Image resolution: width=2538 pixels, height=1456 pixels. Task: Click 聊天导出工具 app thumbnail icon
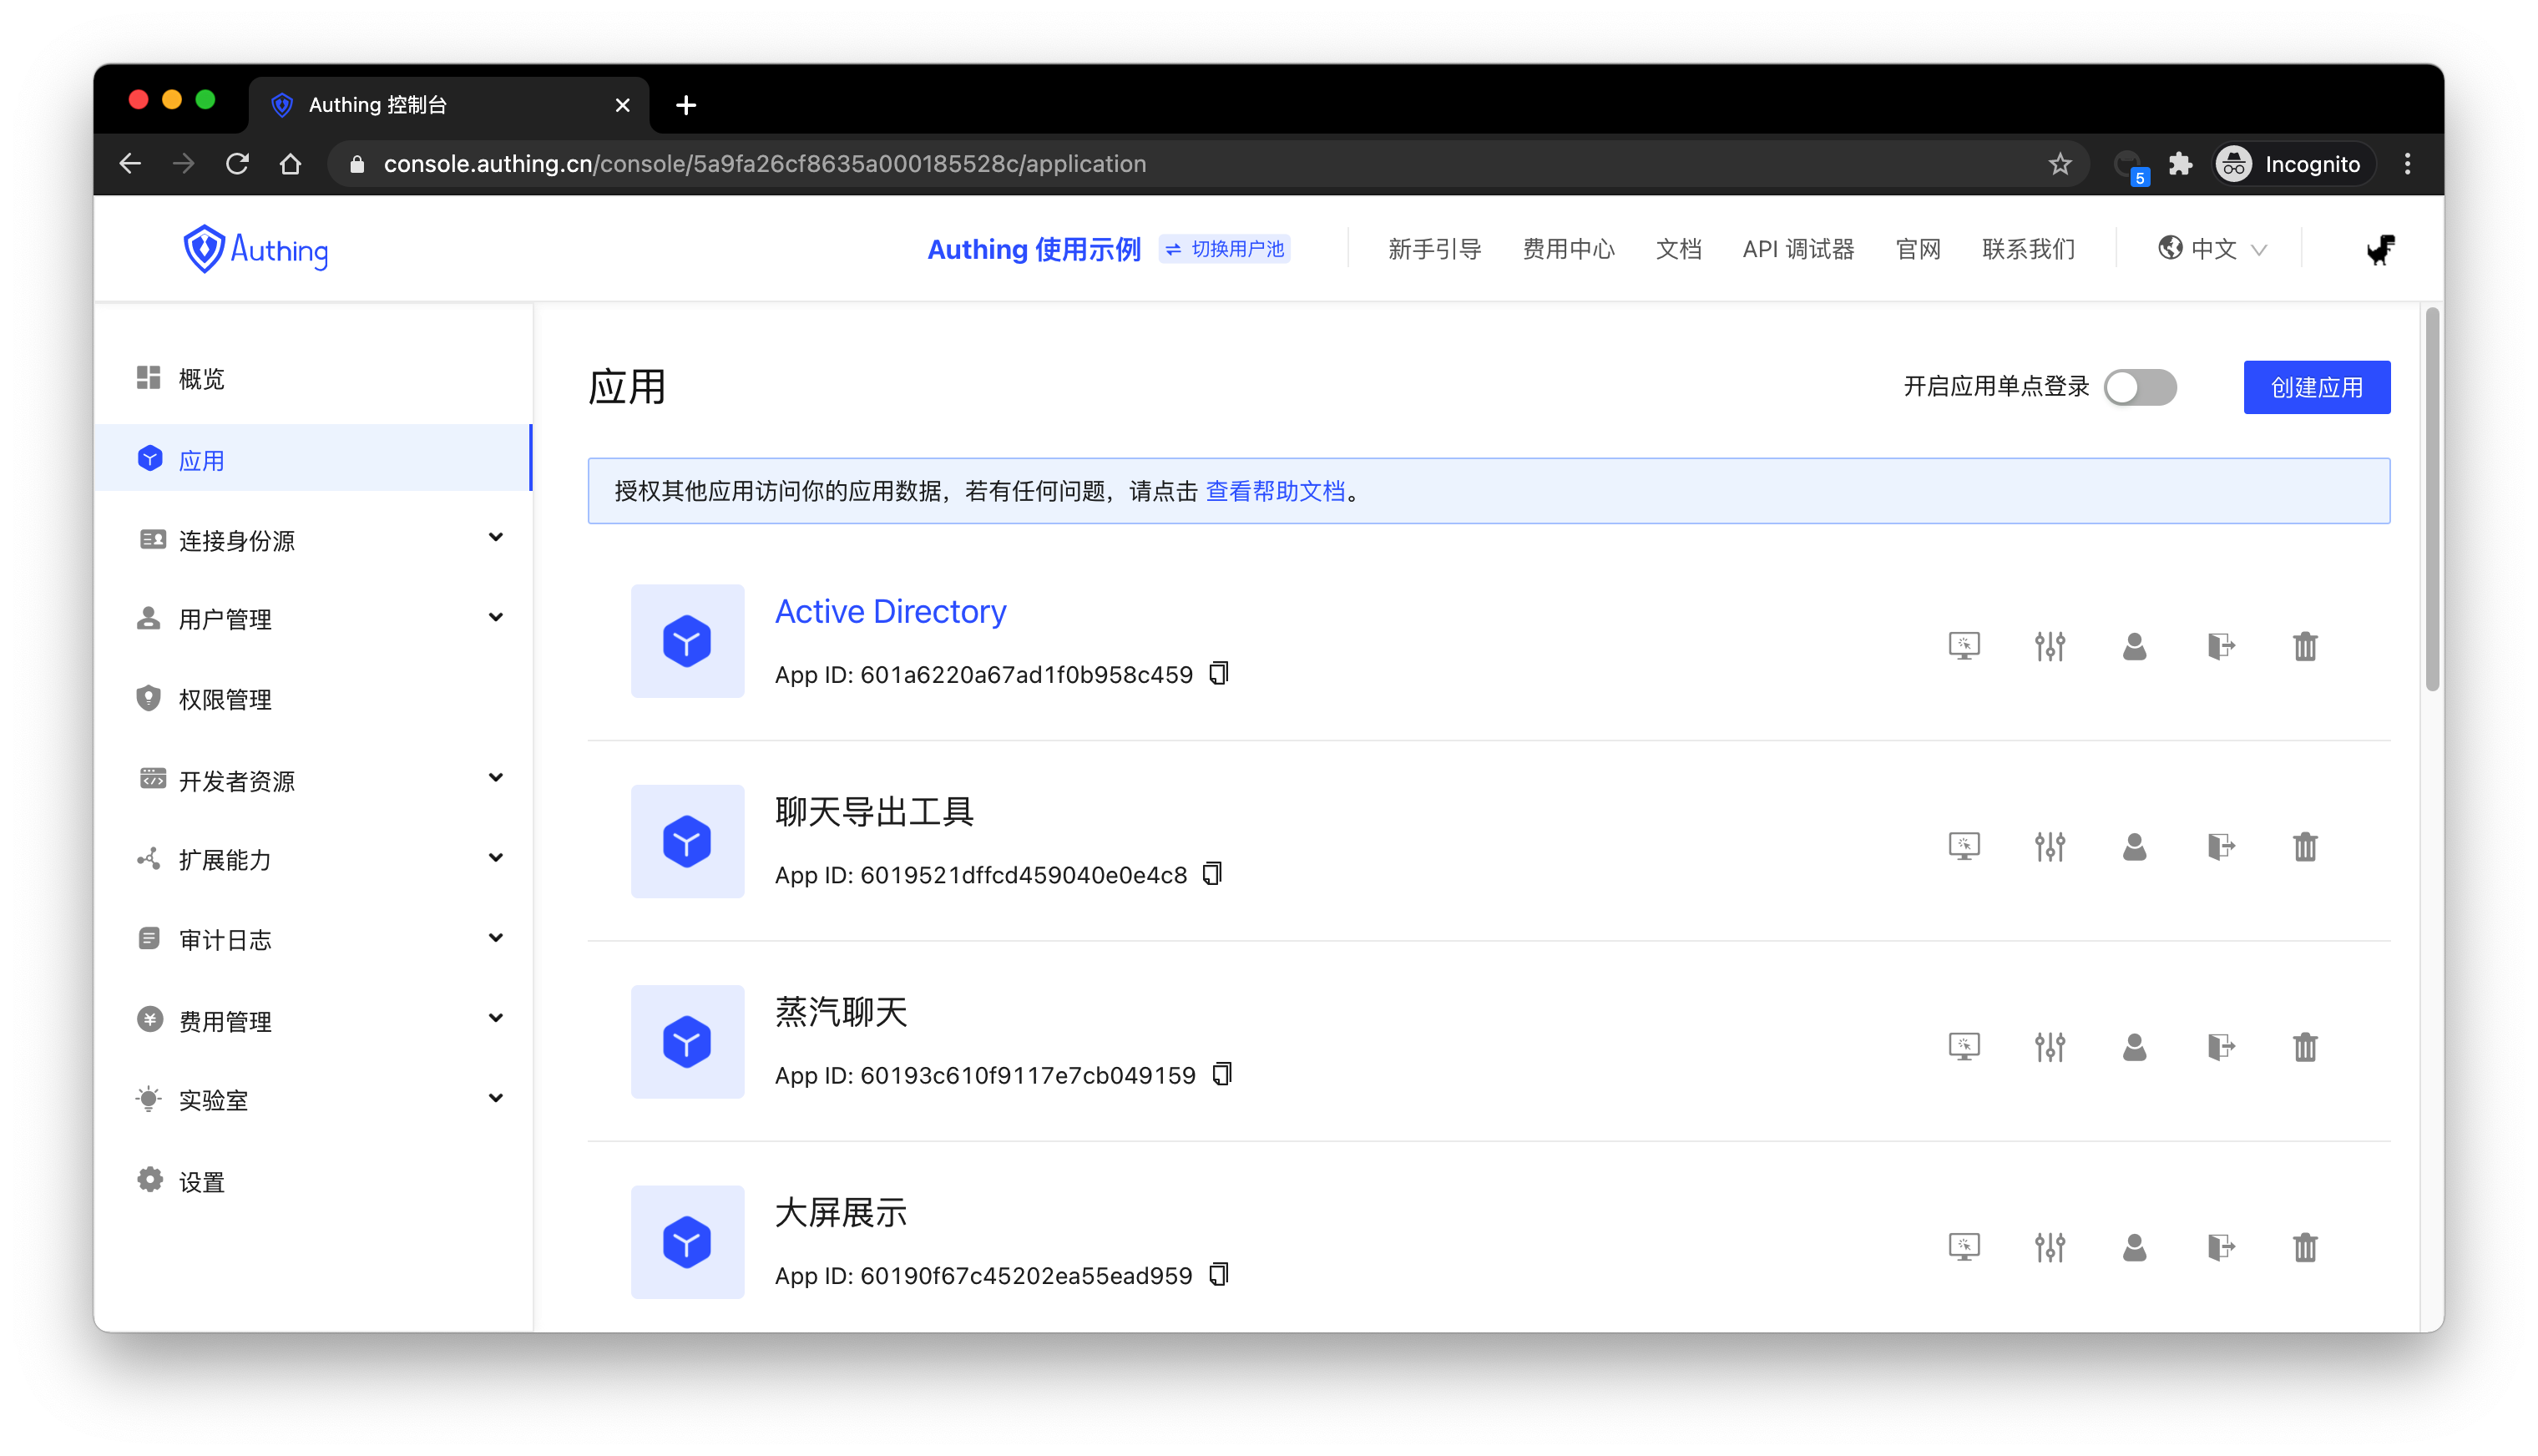[x=687, y=841]
